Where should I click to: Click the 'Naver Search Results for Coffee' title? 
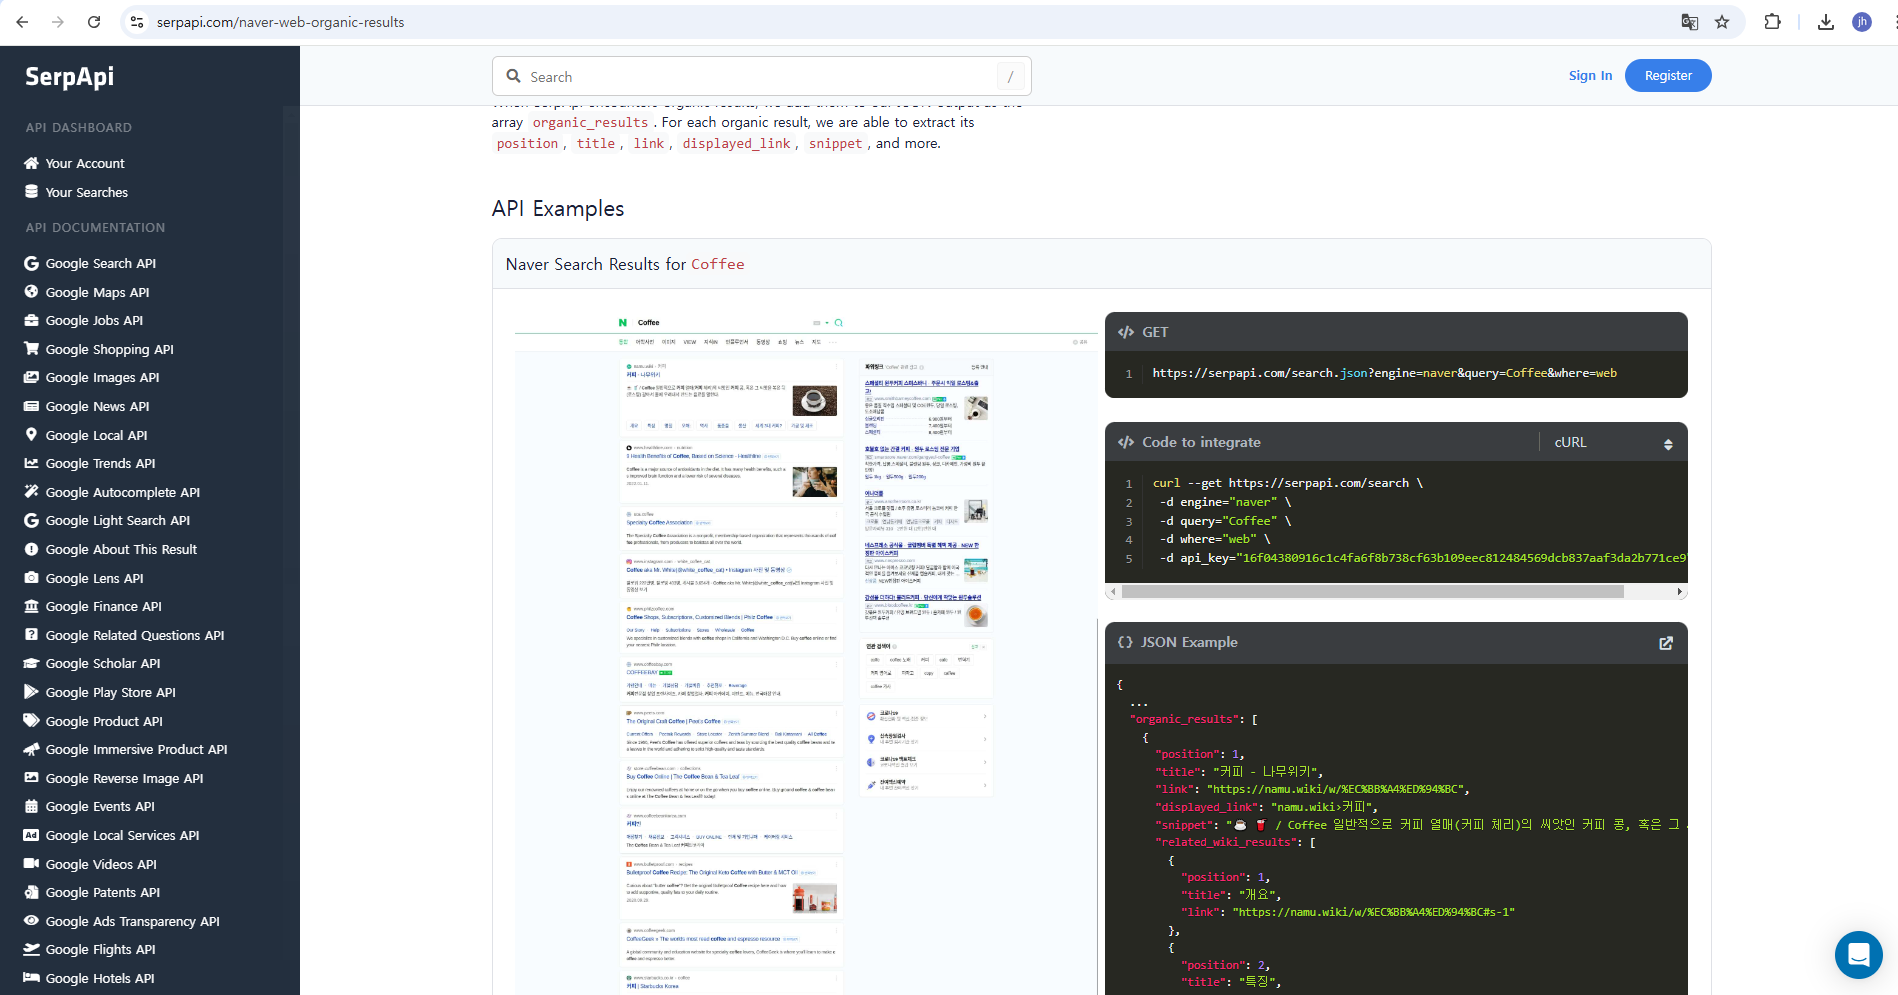pyautogui.click(x=625, y=264)
